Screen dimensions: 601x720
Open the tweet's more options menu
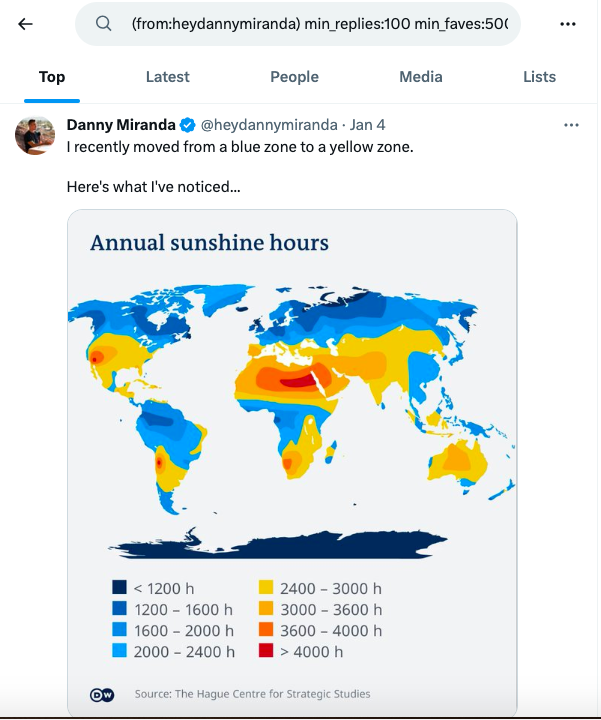coord(571,125)
